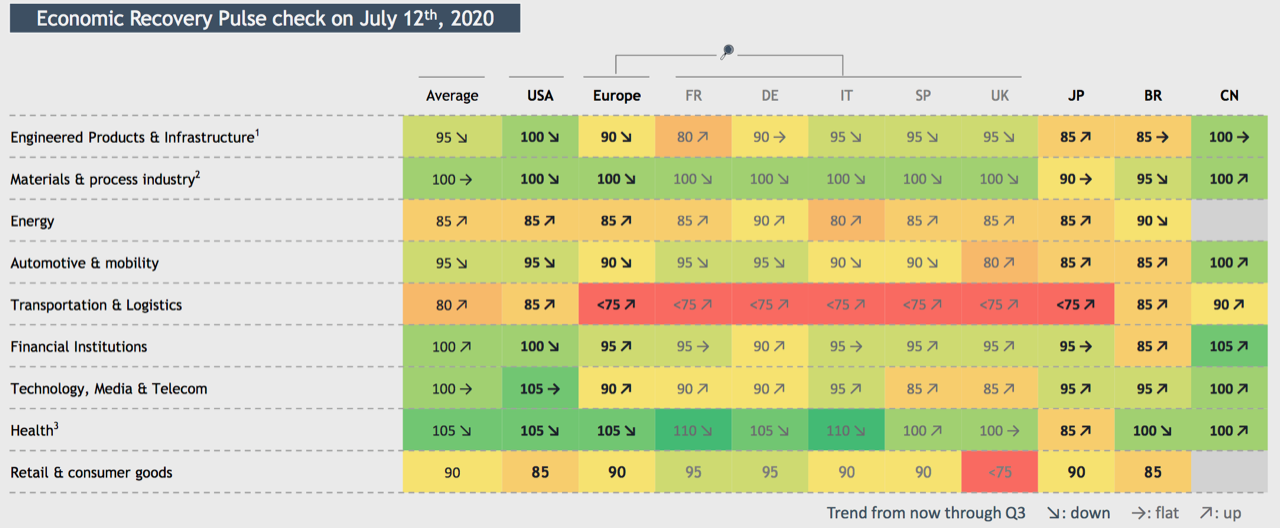Click the 'Trend from now through Q3' text

click(x=927, y=513)
